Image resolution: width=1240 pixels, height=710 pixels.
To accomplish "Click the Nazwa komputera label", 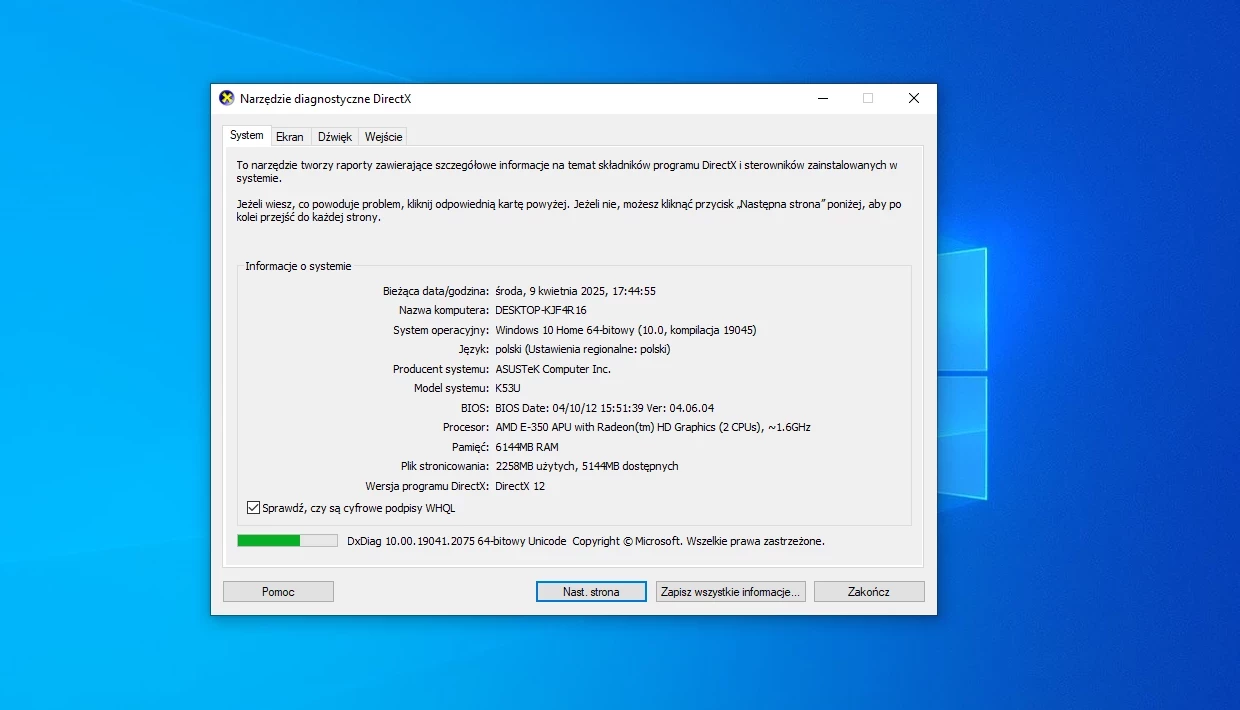I will 444,310.
